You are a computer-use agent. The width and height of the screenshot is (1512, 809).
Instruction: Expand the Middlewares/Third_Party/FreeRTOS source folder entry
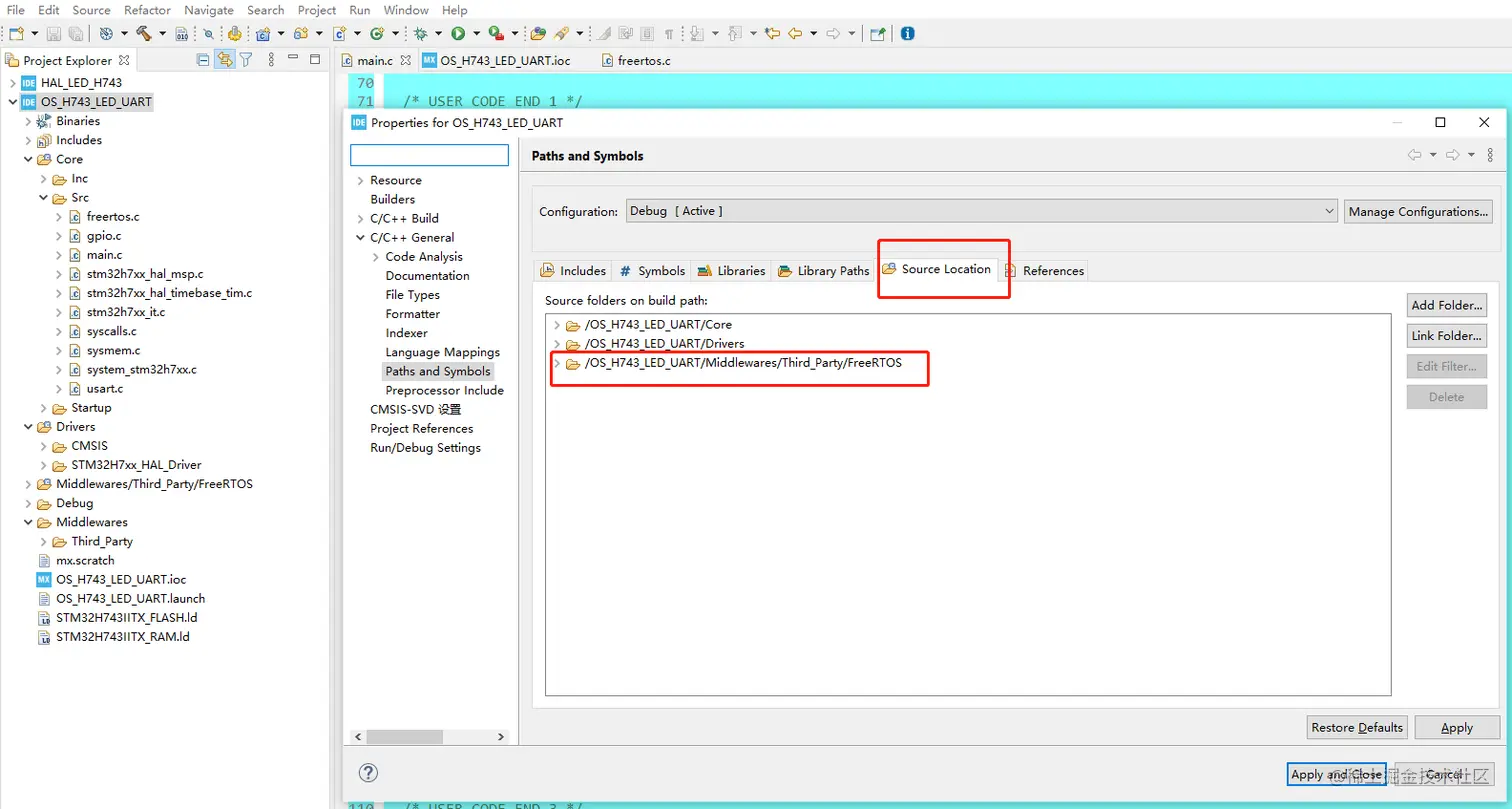tap(557, 363)
